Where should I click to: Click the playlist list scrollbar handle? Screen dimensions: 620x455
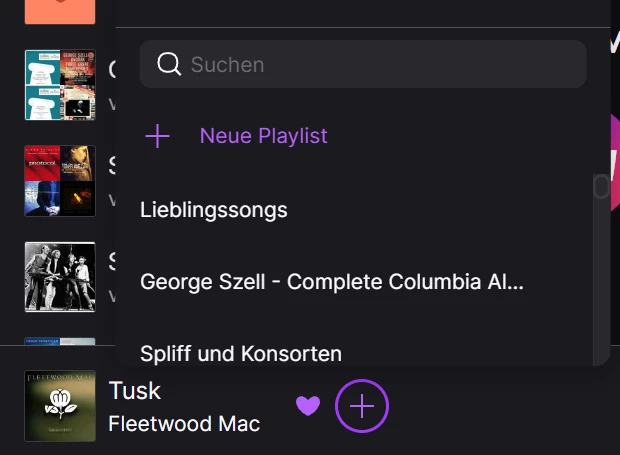(x=601, y=187)
